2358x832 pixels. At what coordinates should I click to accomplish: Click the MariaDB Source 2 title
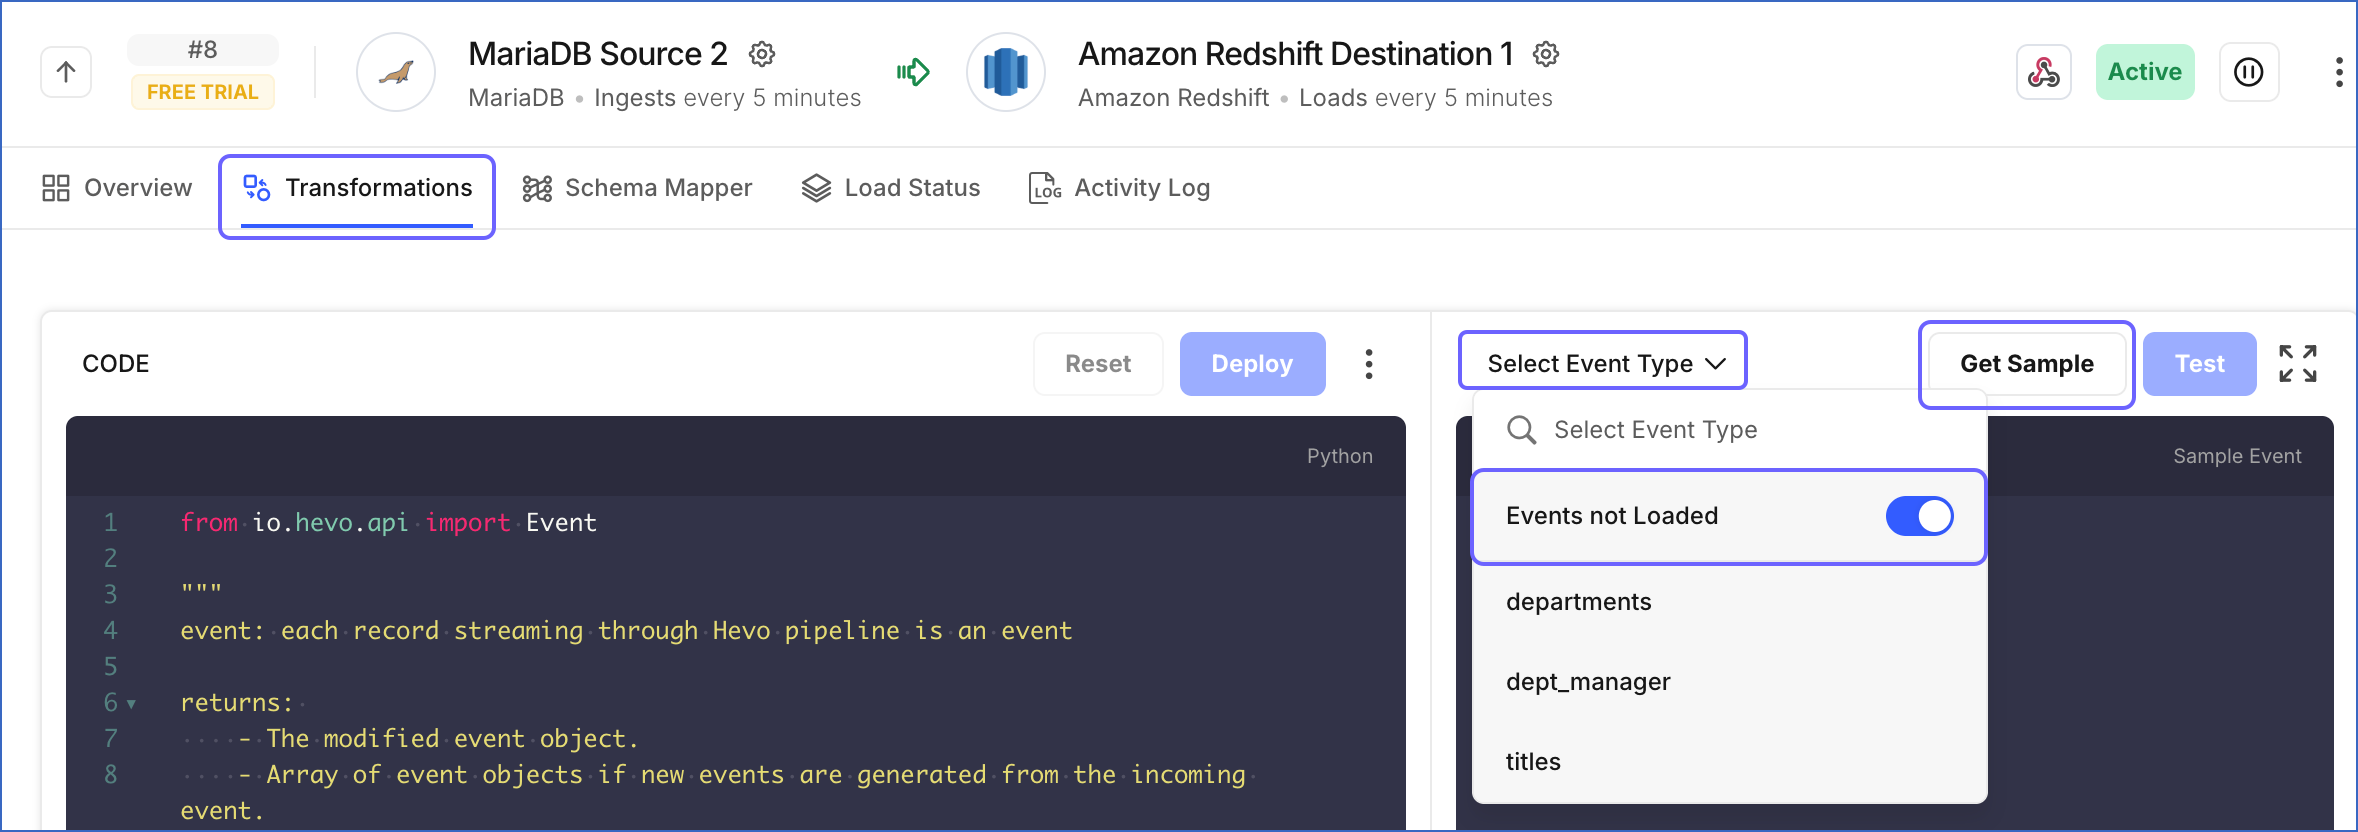click(x=598, y=54)
